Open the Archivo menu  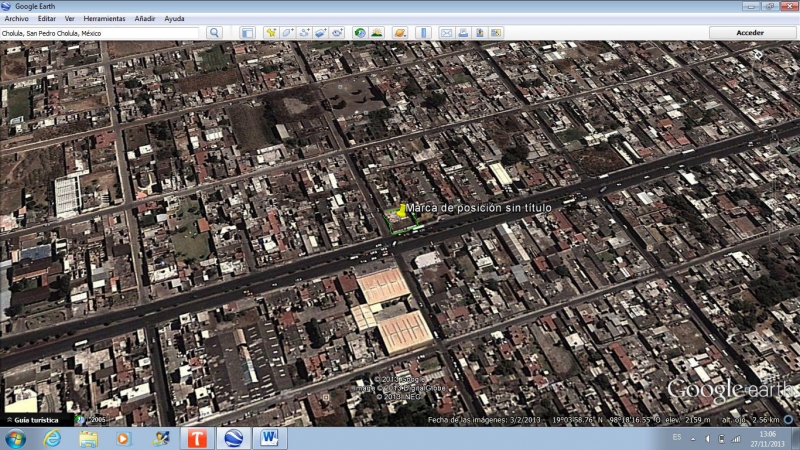tap(17, 19)
